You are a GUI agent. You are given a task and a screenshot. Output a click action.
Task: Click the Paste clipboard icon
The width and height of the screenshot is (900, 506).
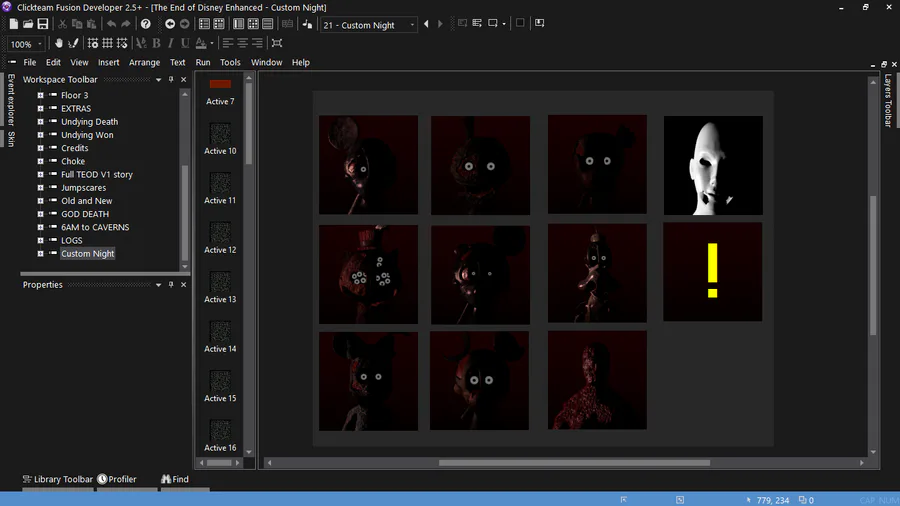pyautogui.click(x=91, y=24)
